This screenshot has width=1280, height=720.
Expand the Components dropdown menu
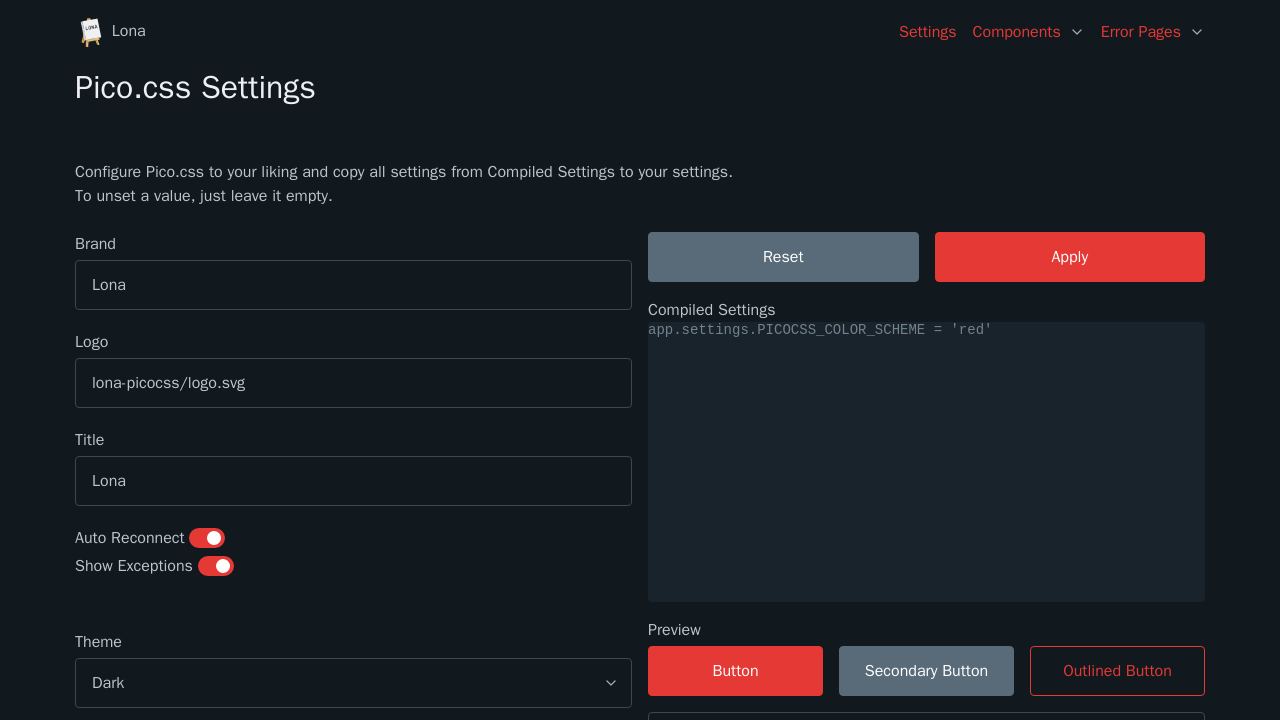1028,32
